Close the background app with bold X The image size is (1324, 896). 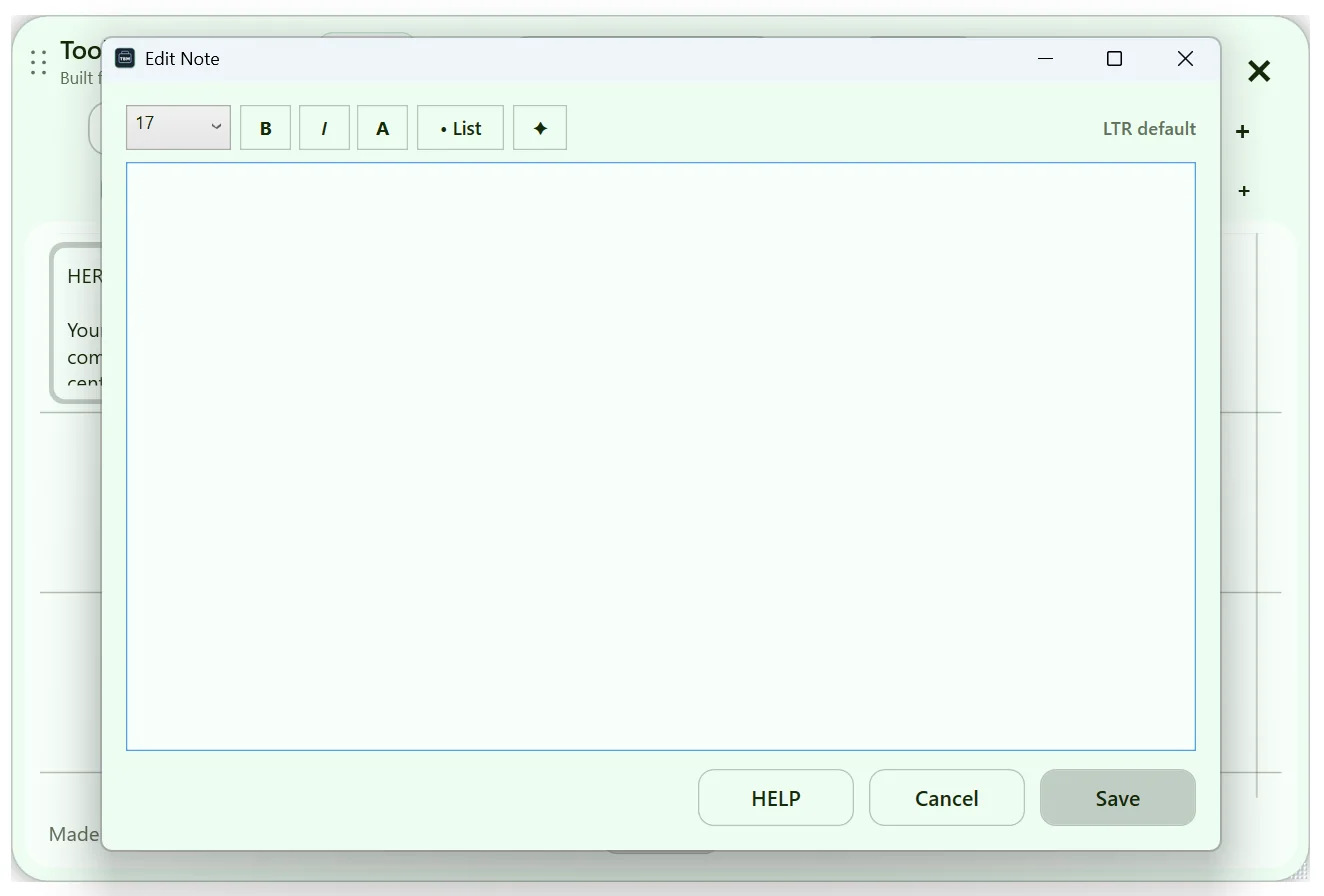pos(1259,71)
